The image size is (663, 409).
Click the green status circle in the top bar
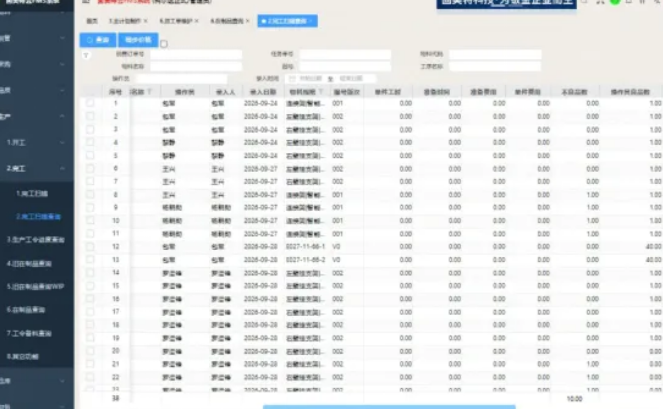615,2
